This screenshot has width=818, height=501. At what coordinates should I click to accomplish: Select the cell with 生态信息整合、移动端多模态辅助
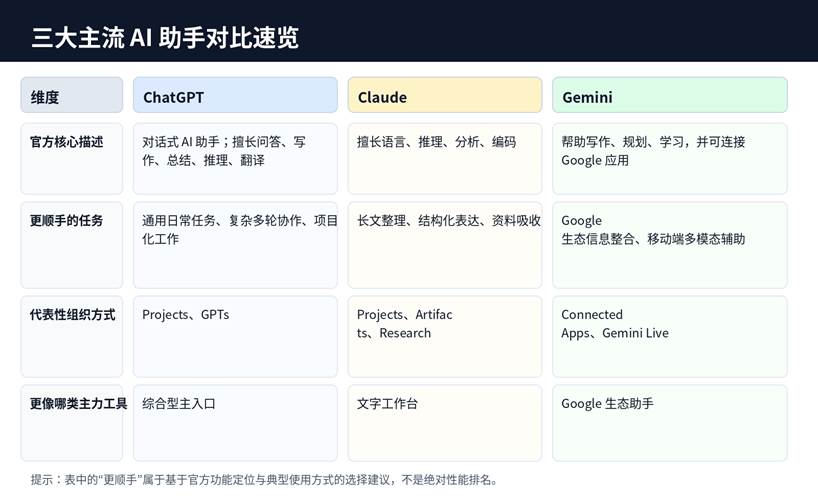tap(669, 244)
